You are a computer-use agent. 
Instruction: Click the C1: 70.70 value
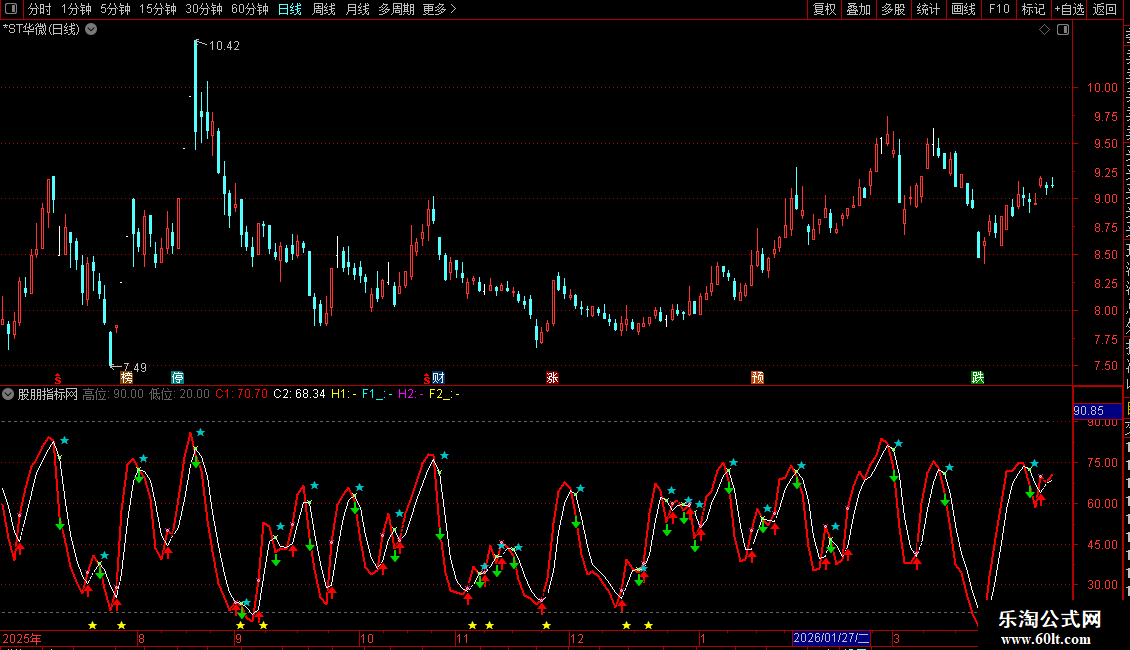tap(241, 394)
